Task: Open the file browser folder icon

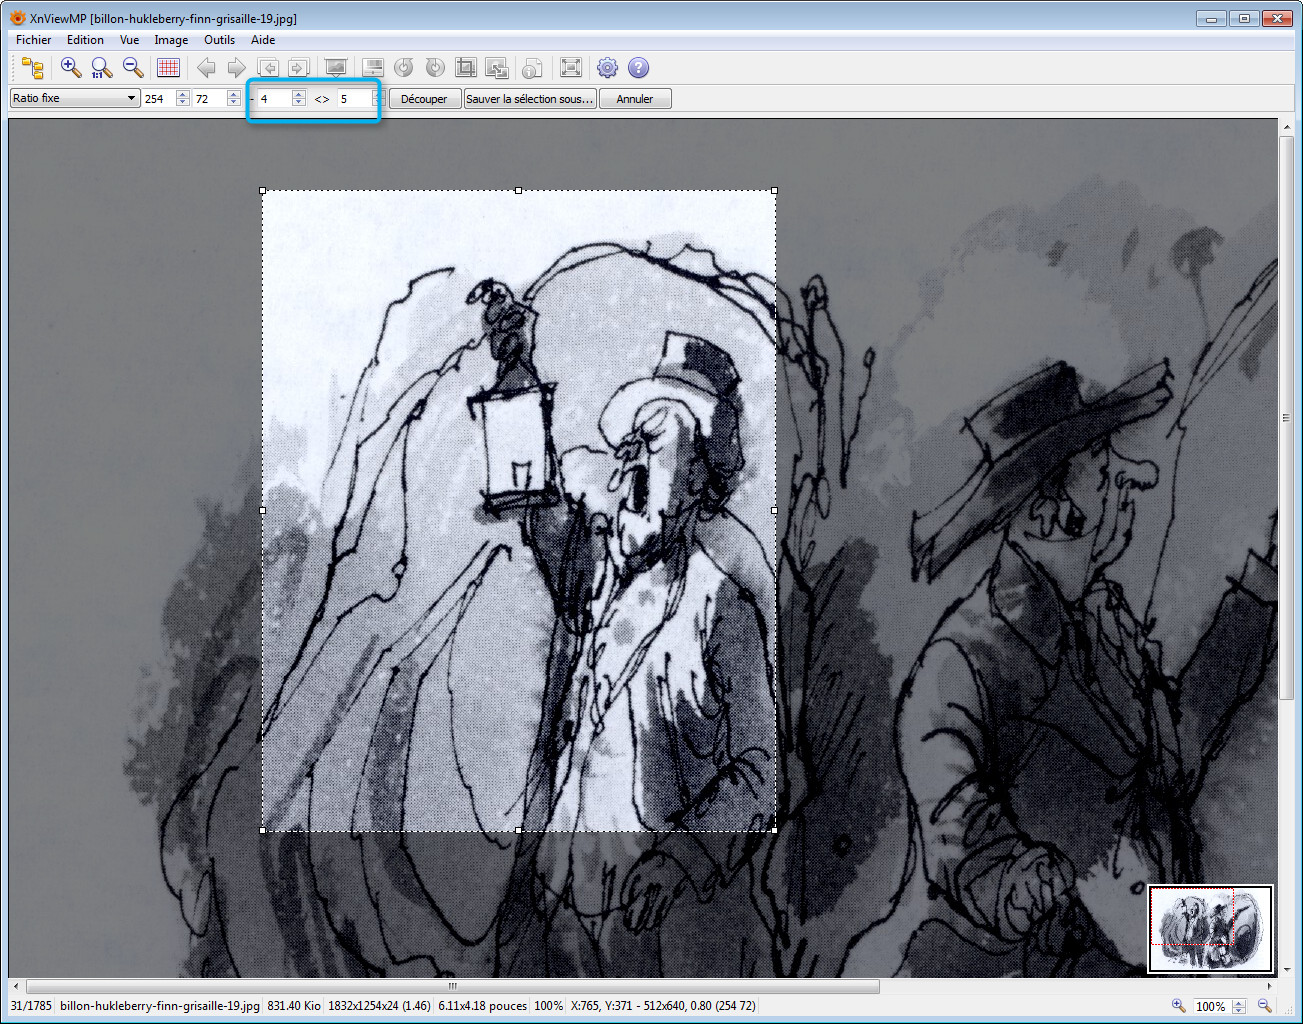Action: click(32, 68)
